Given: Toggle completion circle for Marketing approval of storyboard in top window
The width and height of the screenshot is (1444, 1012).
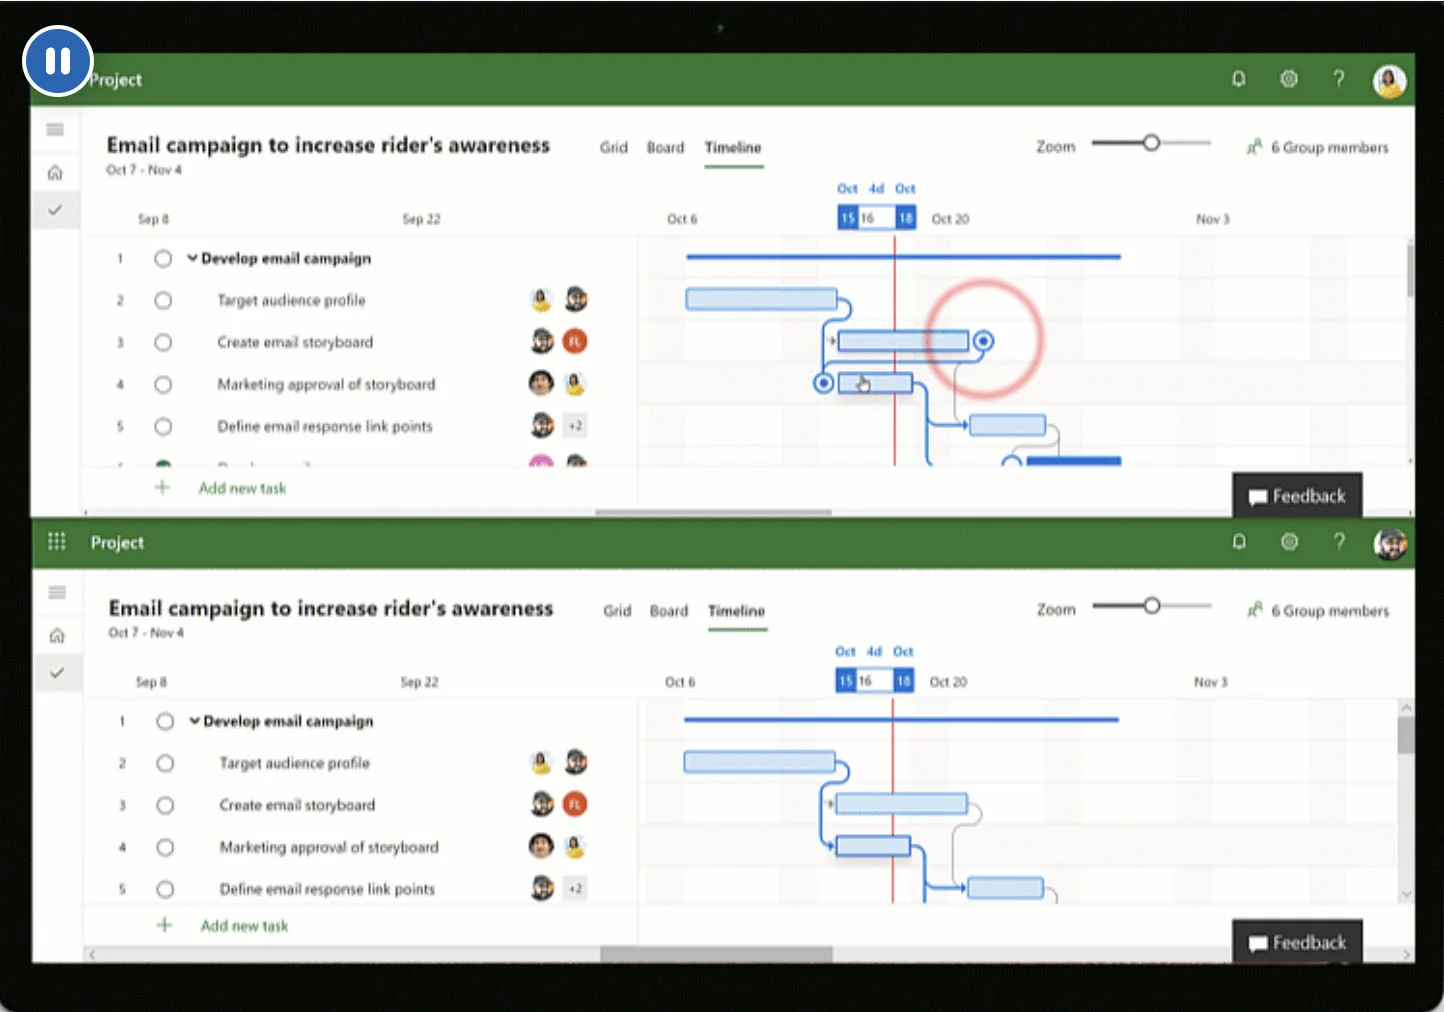Looking at the screenshot, I should pyautogui.click(x=163, y=384).
